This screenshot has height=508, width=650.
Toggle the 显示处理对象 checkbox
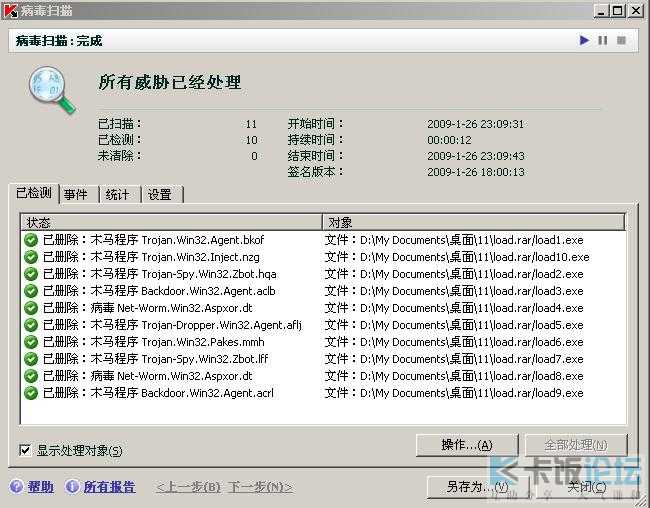tap(25, 450)
